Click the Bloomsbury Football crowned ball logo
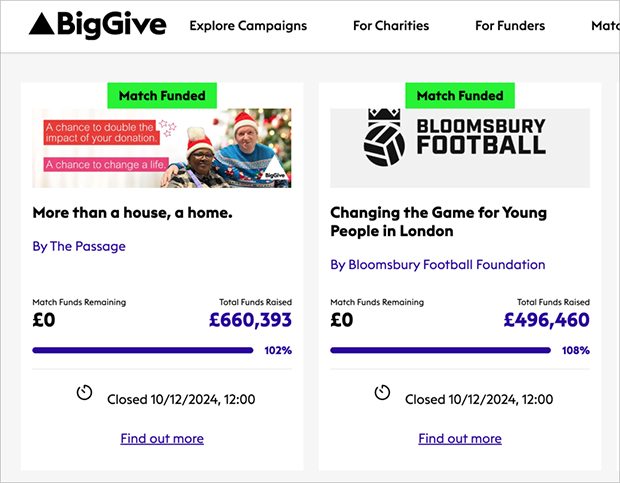 pyautogui.click(x=384, y=138)
